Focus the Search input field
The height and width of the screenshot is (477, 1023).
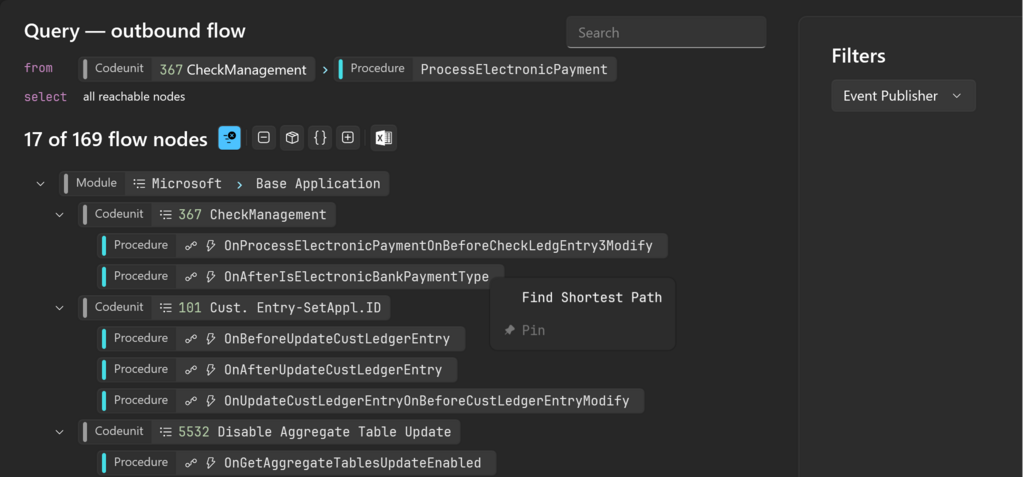[x=665, y=33]
